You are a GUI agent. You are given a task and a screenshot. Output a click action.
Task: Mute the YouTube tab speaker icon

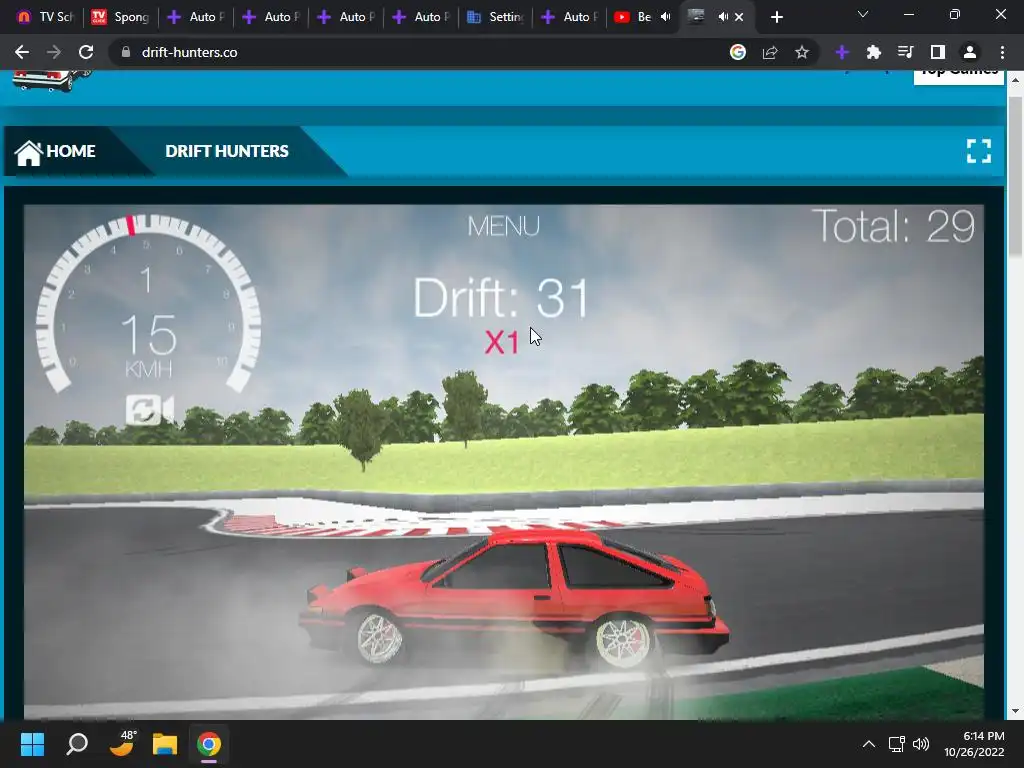(666, 17)
